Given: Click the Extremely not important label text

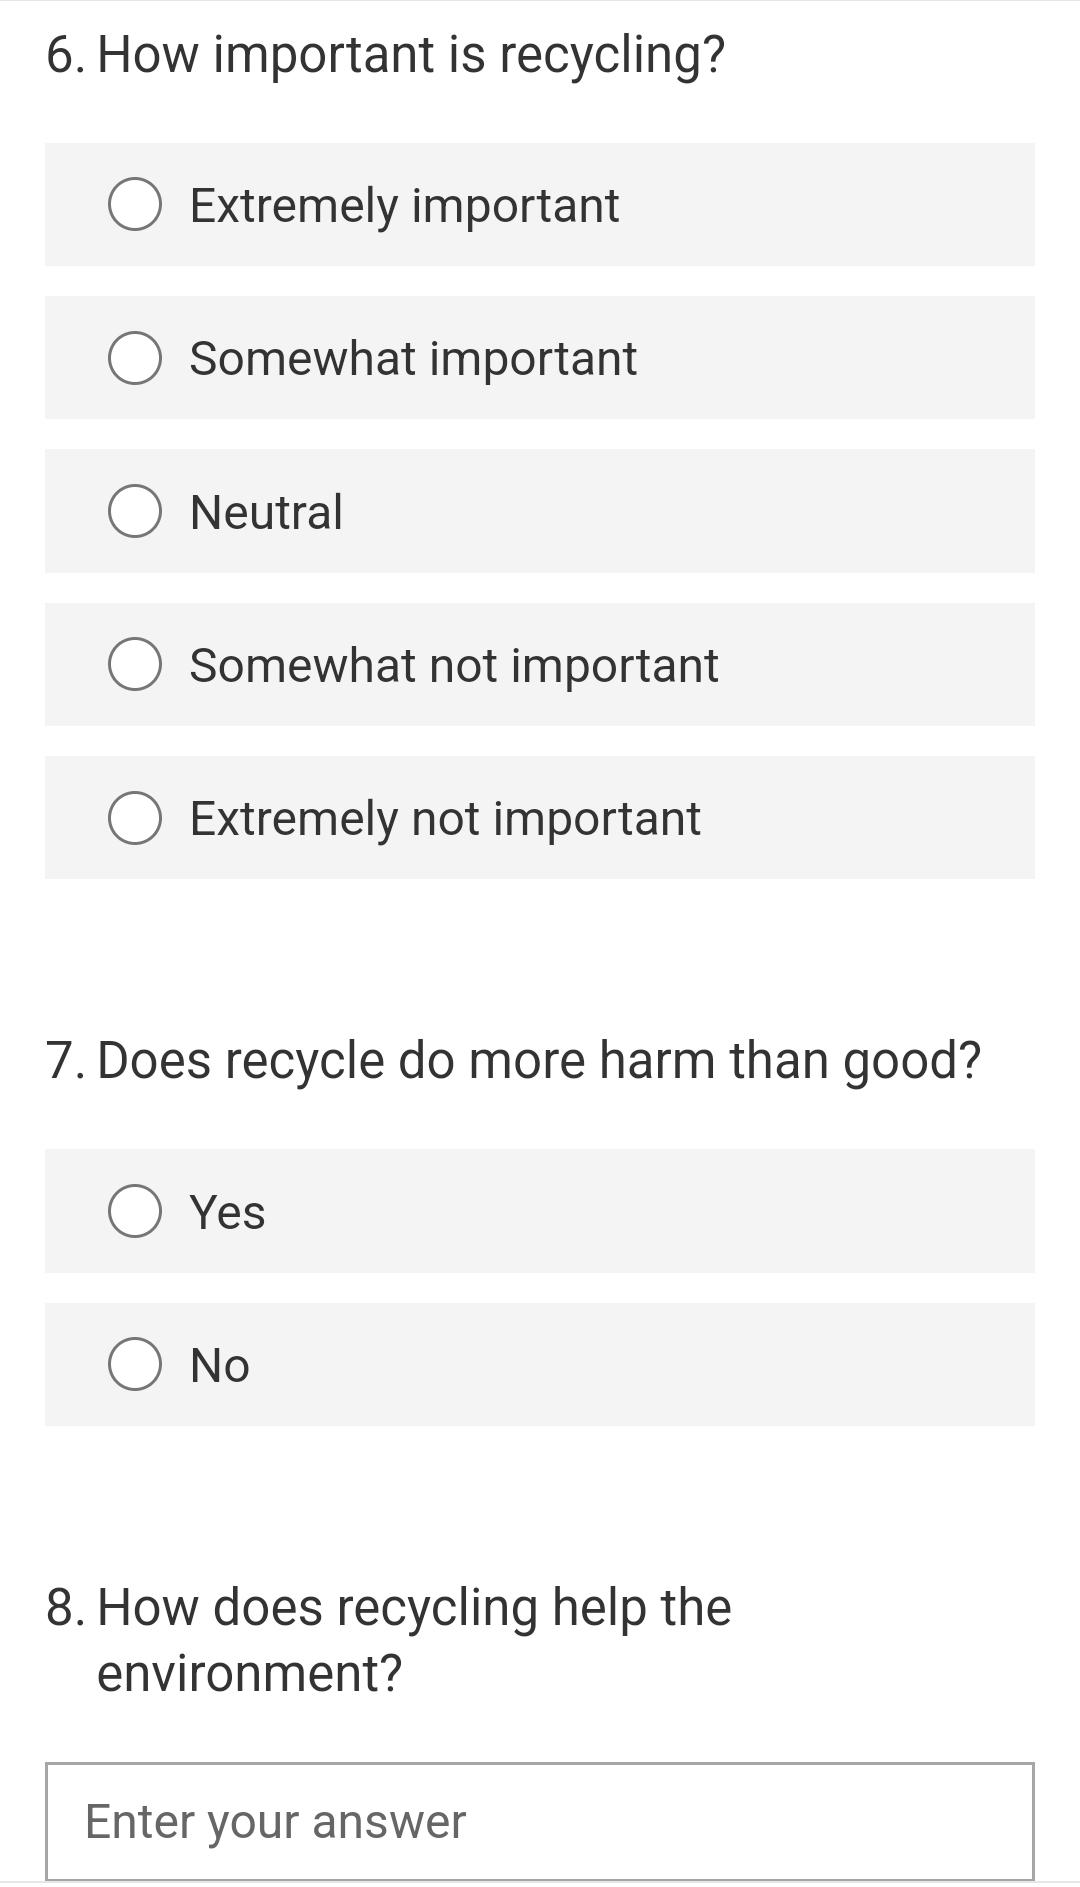Looking at the screenshot, I should 444,817.
